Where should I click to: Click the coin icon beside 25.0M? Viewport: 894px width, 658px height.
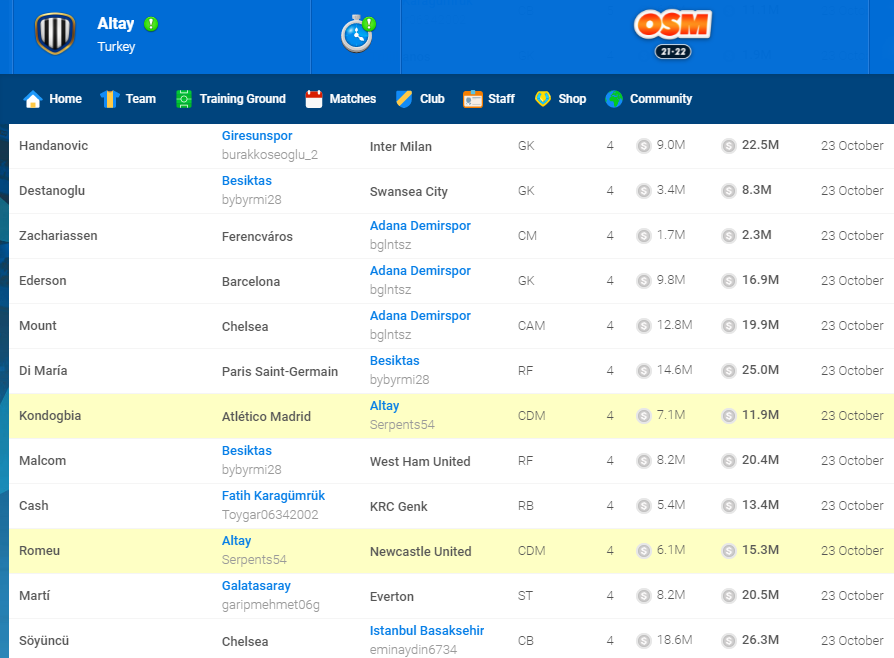pyautogui.click(x=729, y=371)
